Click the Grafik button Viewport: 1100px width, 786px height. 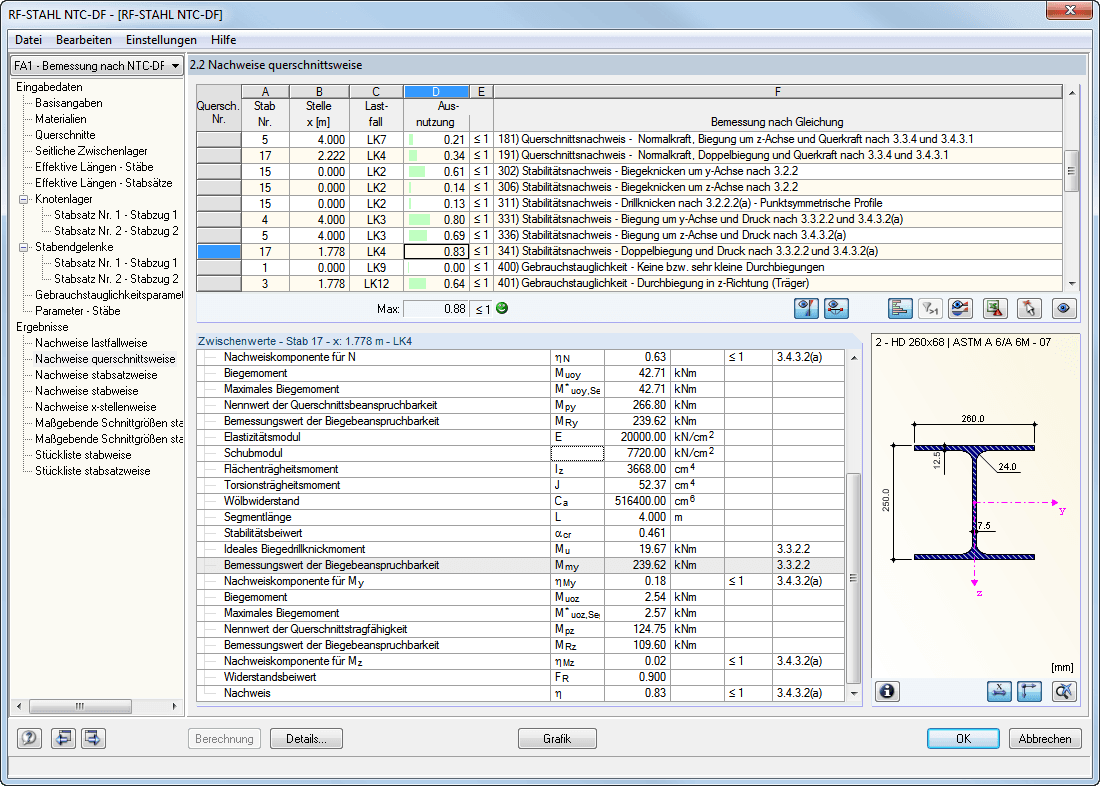click(x=557, y=739)
